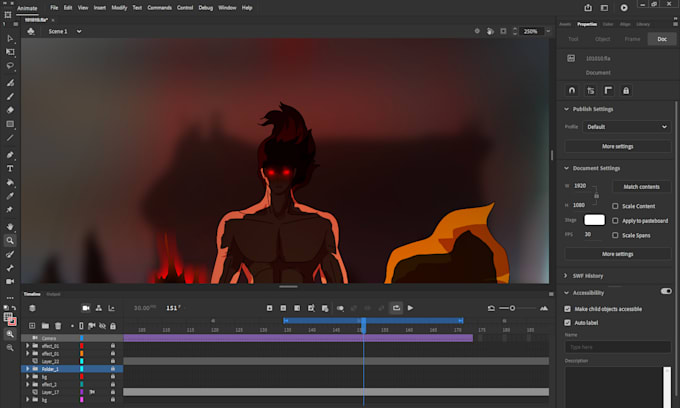Click the layer parenting view icon
The width and height of the screenshot is (680, 408).
[x=99, y=308]
